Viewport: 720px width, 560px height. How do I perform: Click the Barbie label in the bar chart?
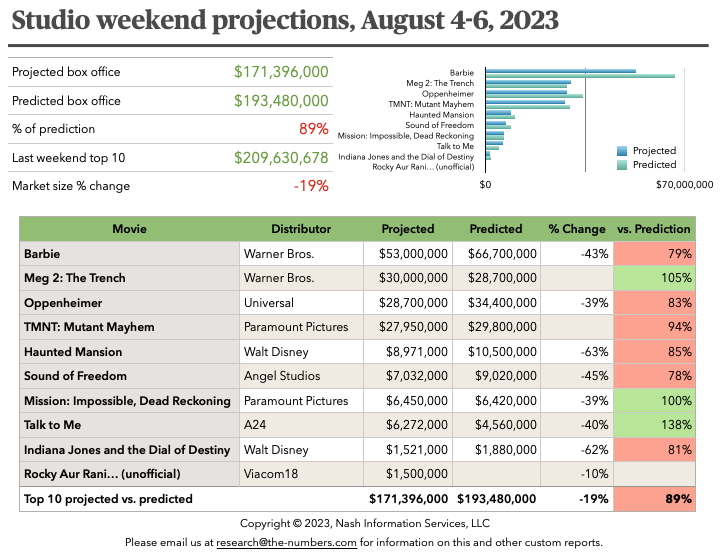(x=461, y=73)
